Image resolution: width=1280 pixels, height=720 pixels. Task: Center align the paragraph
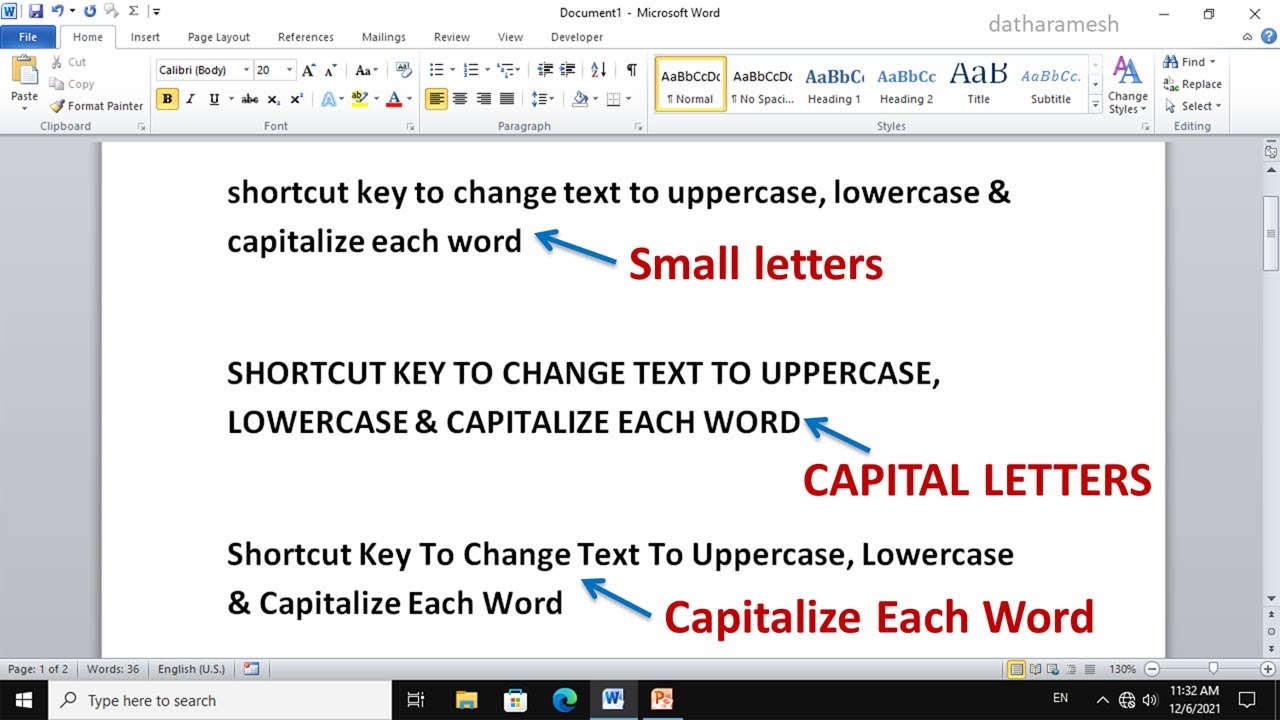(460, 99)
